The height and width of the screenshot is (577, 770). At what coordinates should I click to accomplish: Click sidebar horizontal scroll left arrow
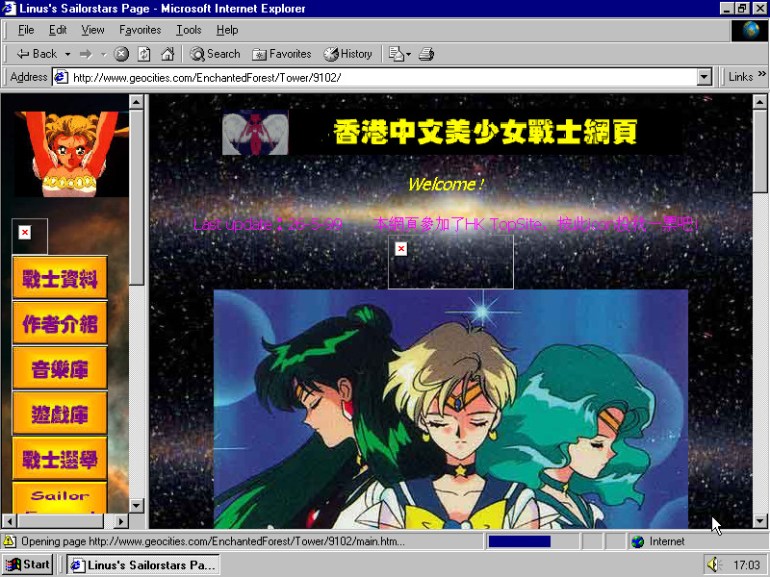(9, 521)
